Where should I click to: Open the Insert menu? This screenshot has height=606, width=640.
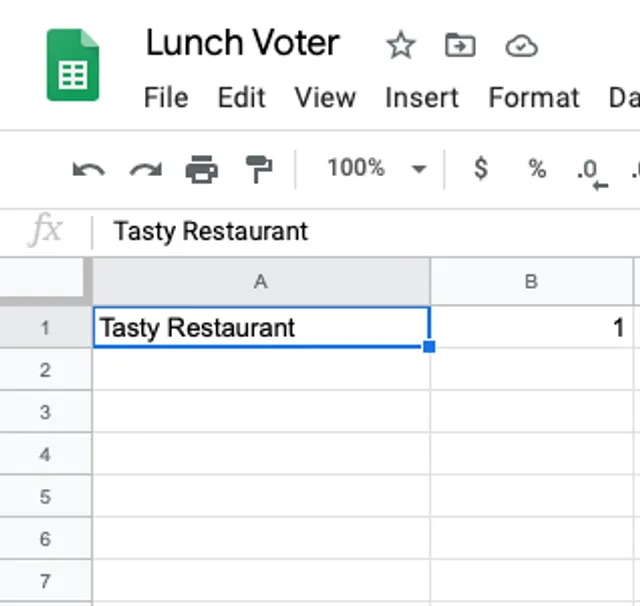coord(422,98)
